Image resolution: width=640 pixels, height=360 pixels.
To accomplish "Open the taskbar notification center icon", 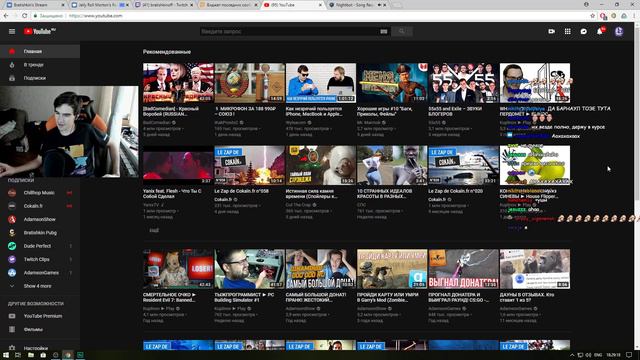I will pyautogui.click(x=629, y=355).
